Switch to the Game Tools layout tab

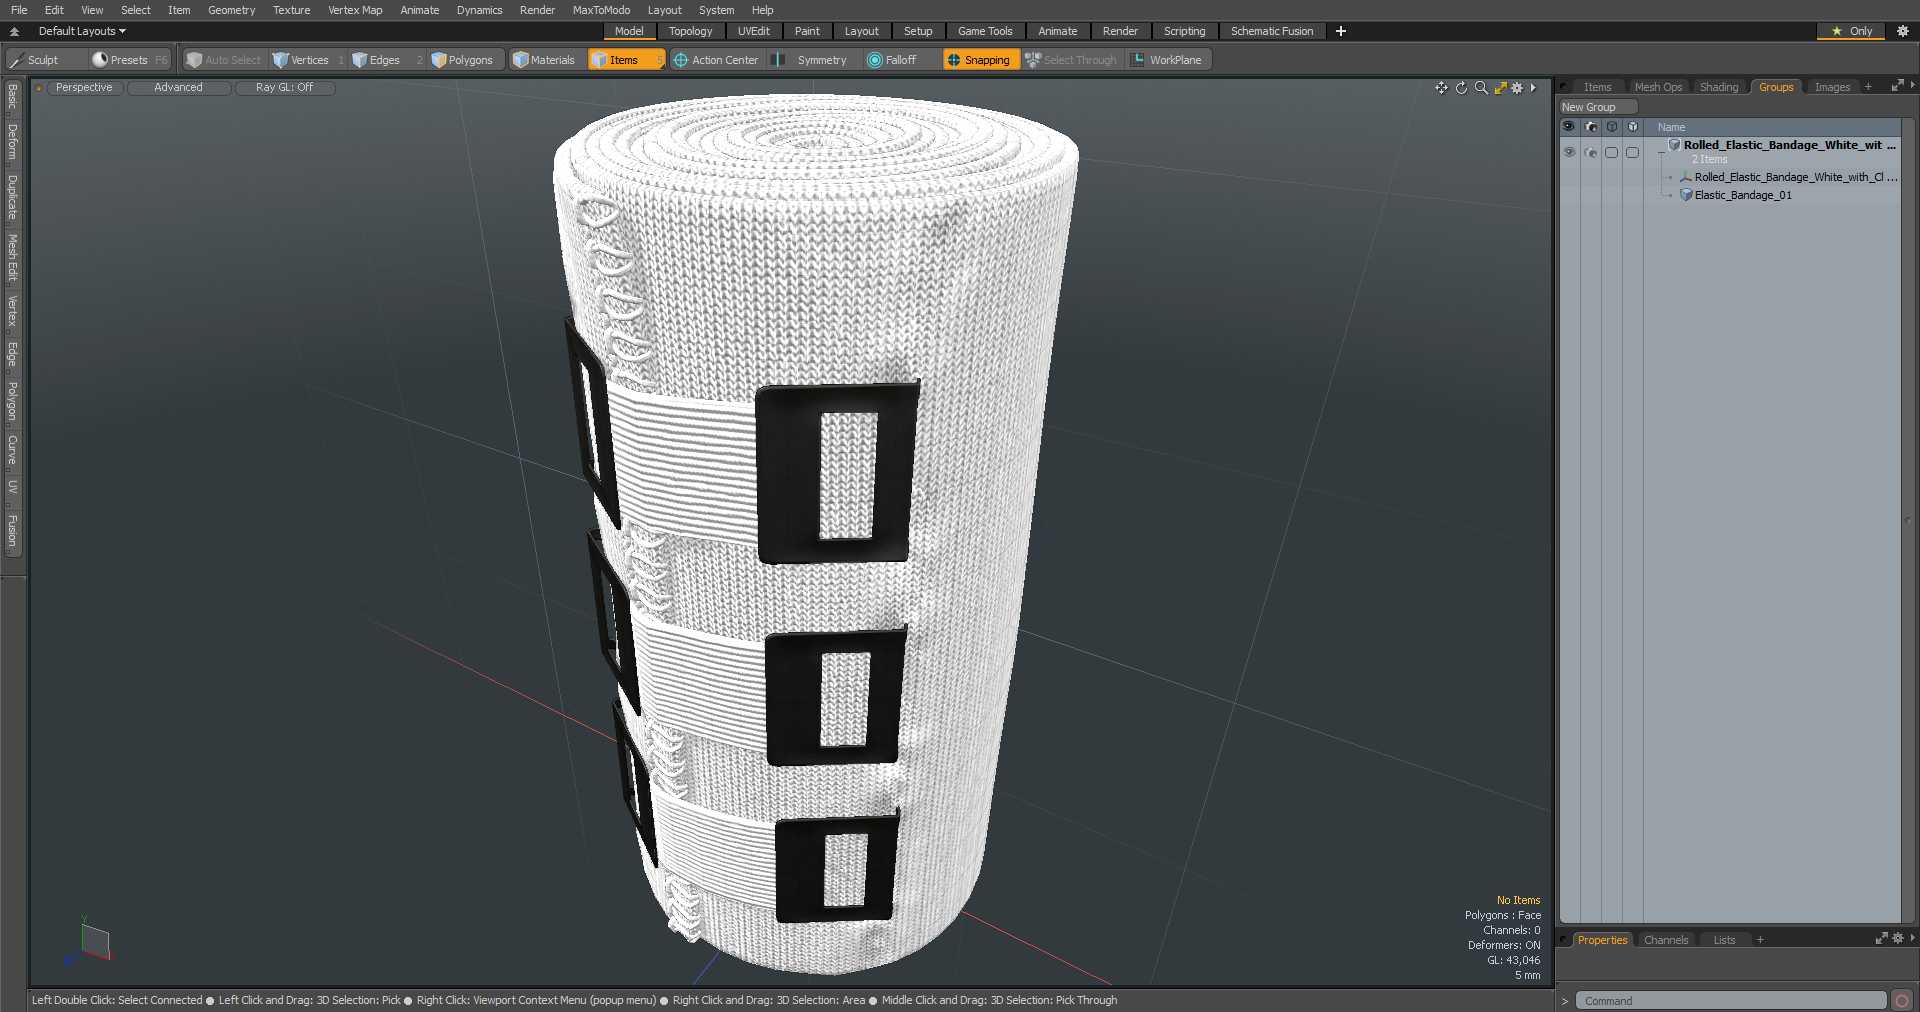(985, 31)
